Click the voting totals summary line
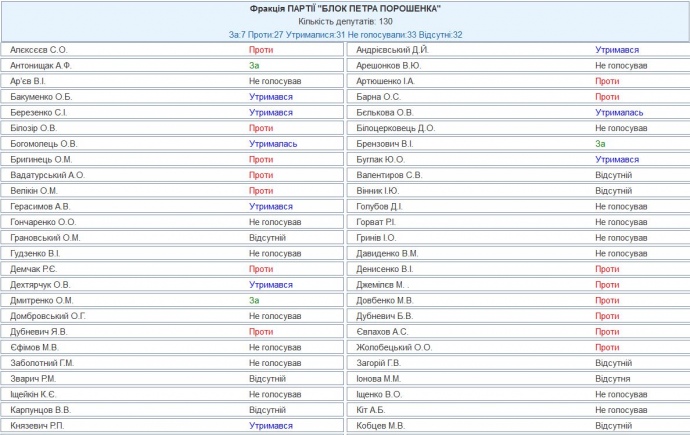The image size is (690, 435). (x=345, y=34)
